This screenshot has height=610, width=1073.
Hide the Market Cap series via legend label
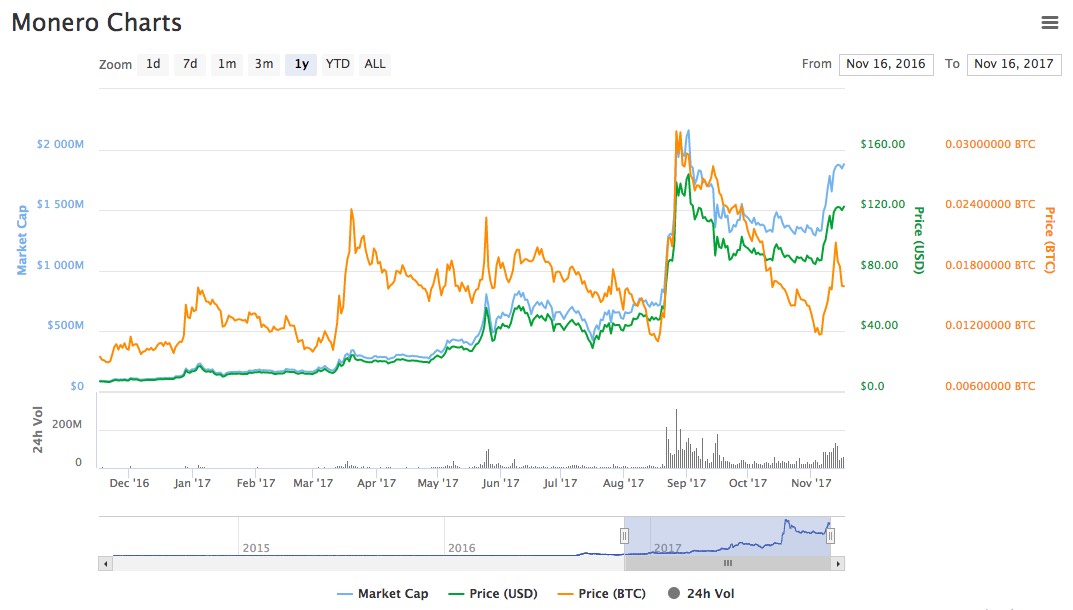coord(393,594)
